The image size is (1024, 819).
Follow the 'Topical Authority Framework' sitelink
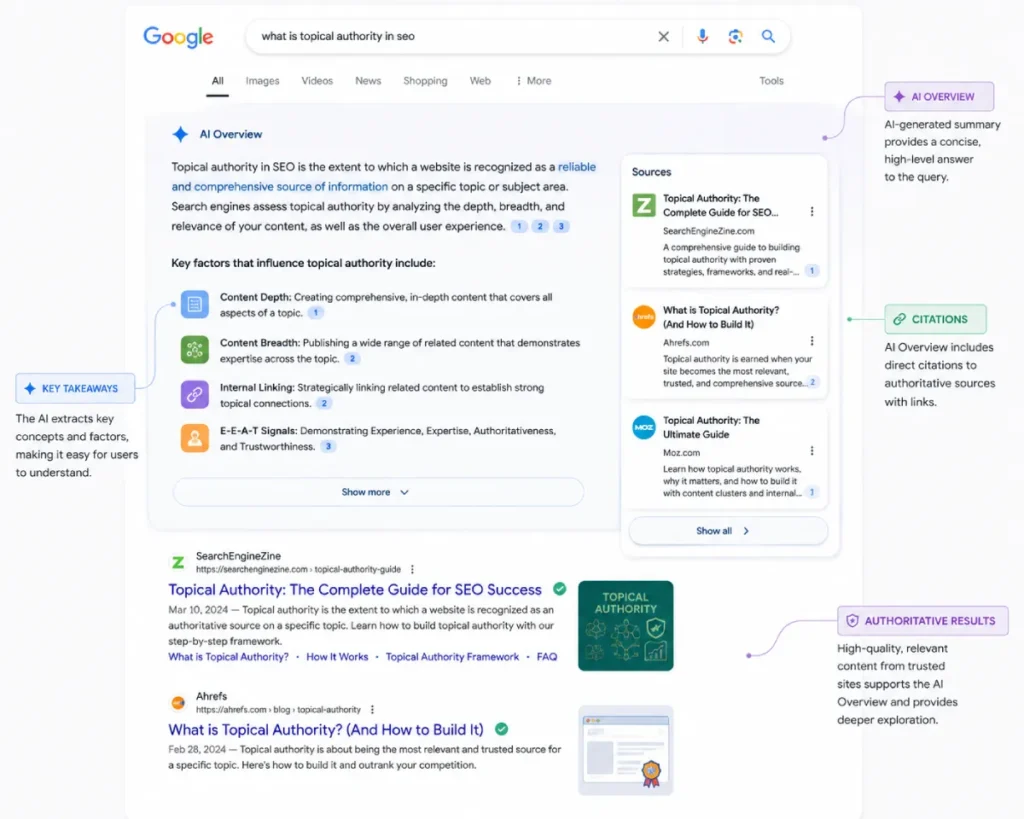(x=452, y=657)
